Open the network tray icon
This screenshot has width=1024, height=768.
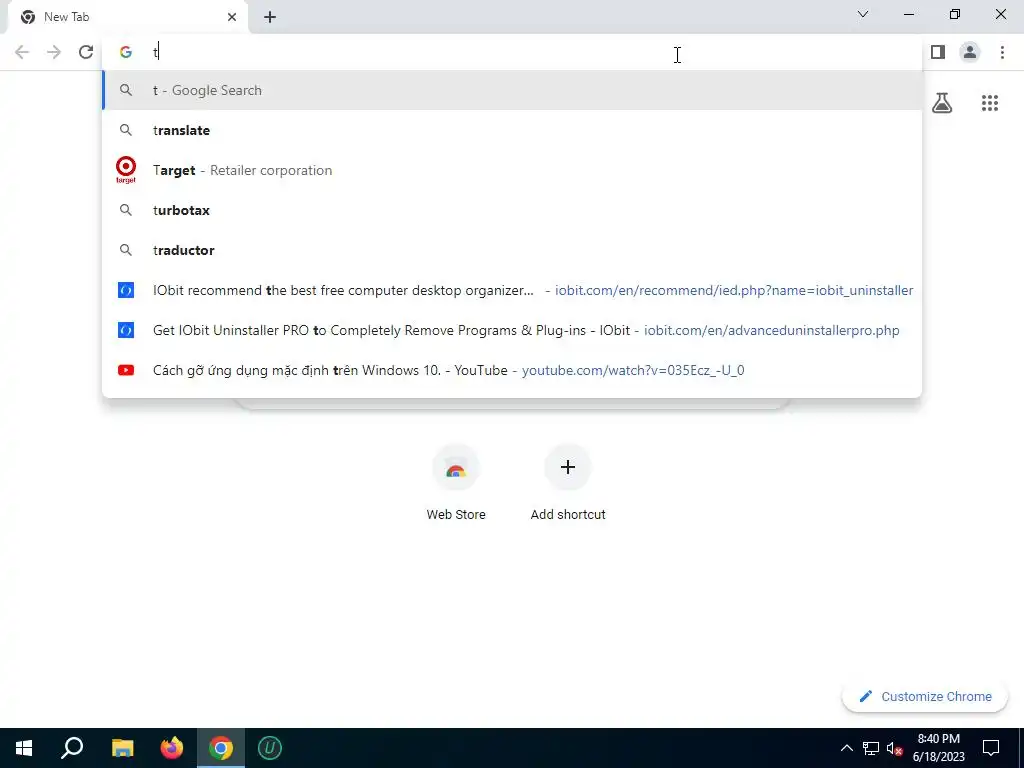pyautogui.click(x=871, y=748)
